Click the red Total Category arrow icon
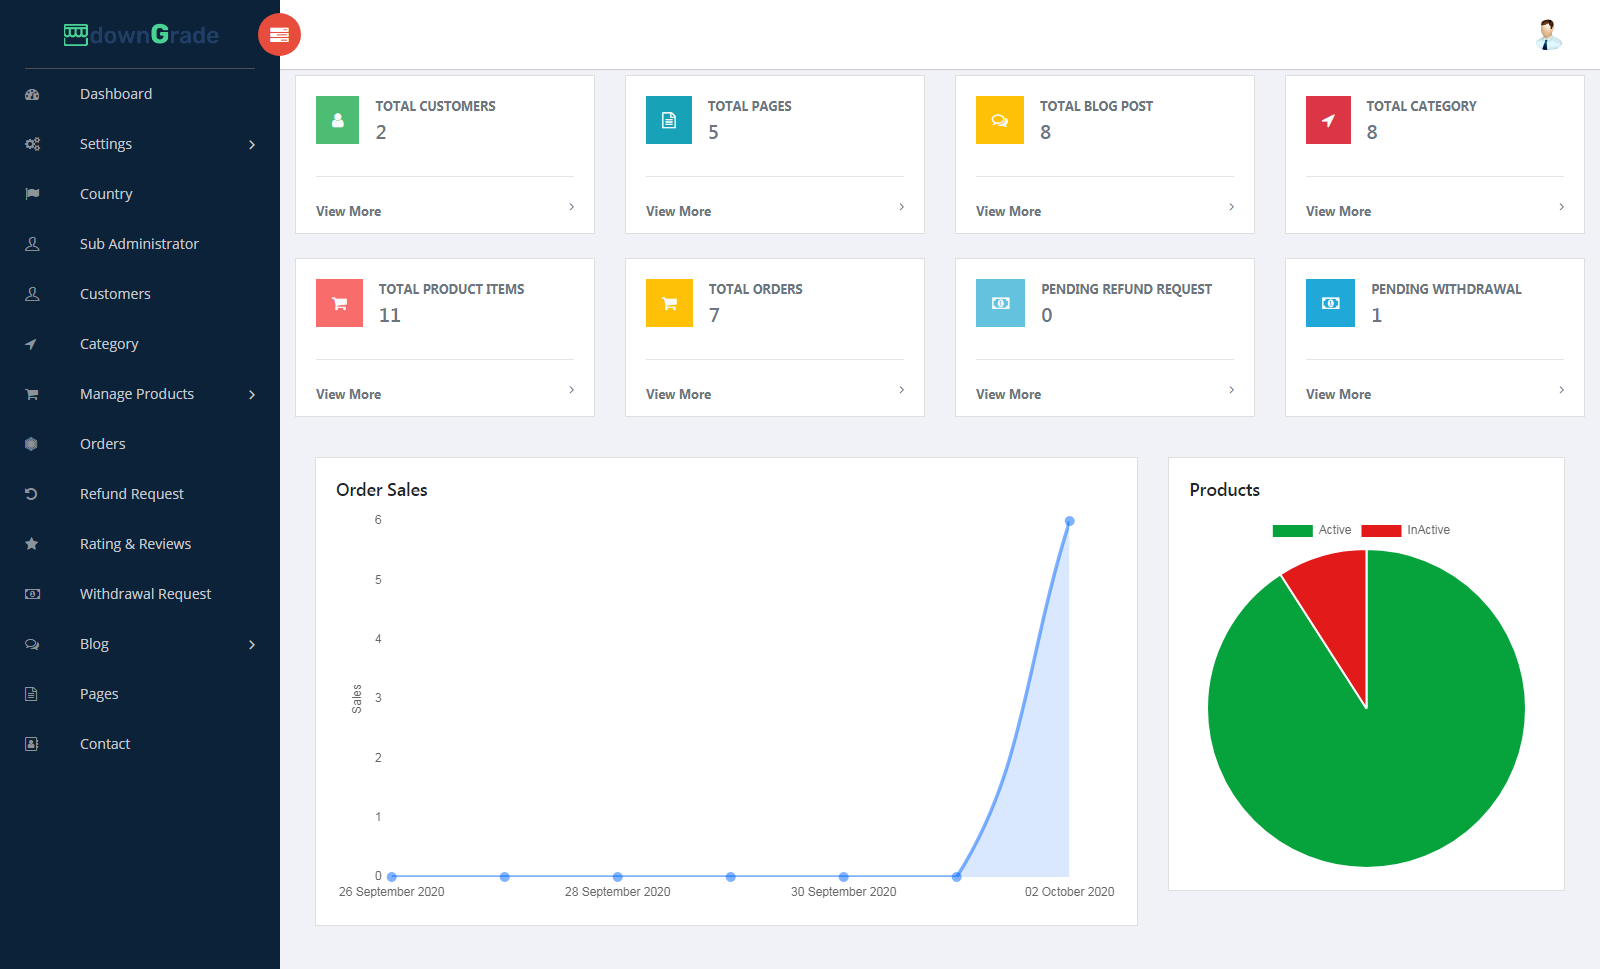 pyautogui.click(x=1328, y=120)
